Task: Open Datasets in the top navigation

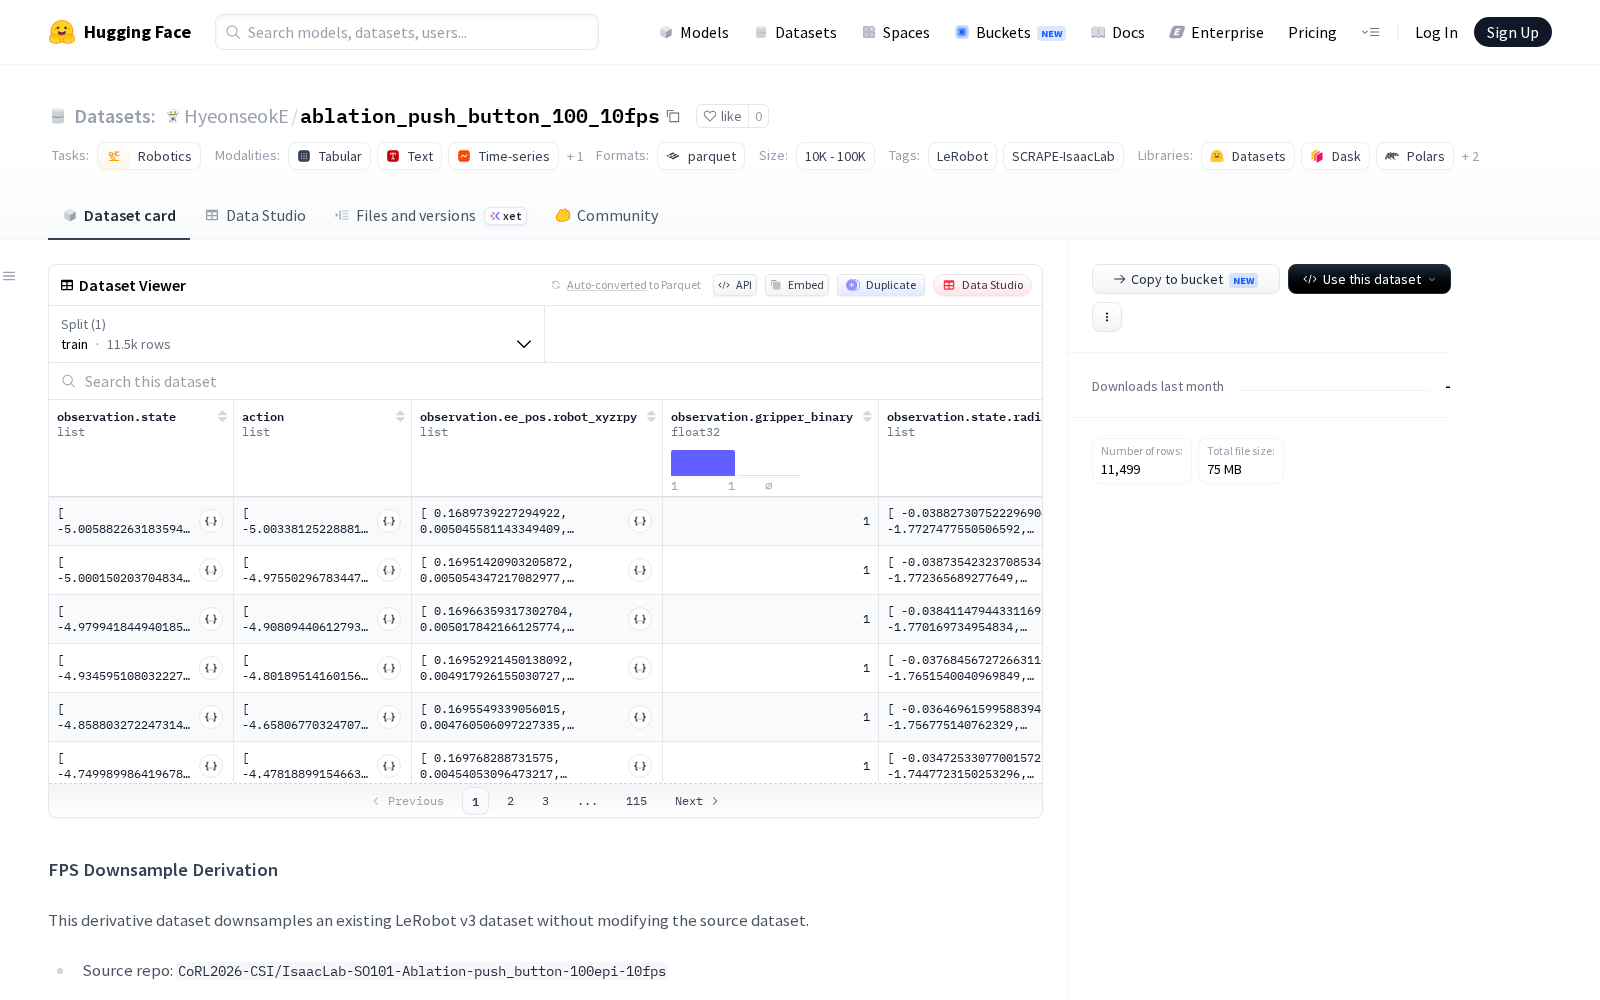Action: pos(796,32)
